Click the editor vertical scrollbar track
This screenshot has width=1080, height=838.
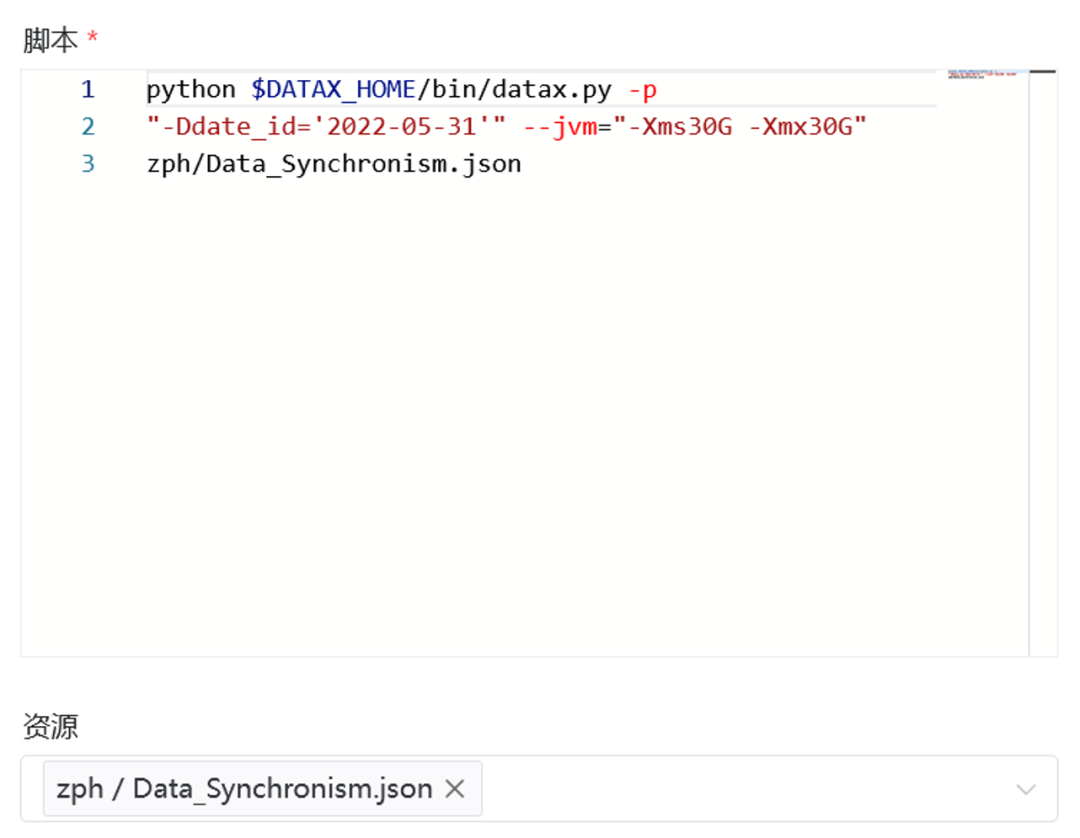point(1043,363)
